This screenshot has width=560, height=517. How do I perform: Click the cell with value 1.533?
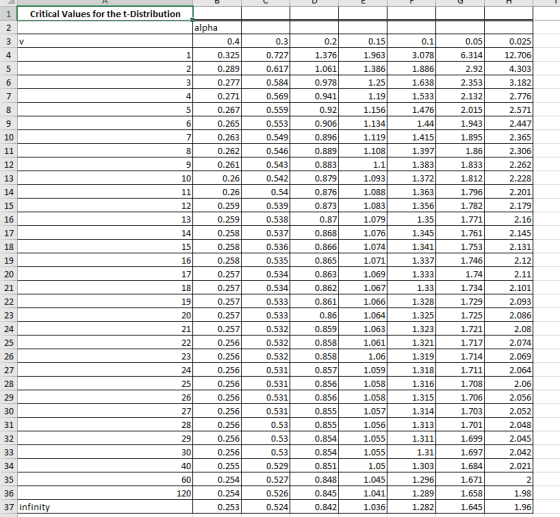411,96
